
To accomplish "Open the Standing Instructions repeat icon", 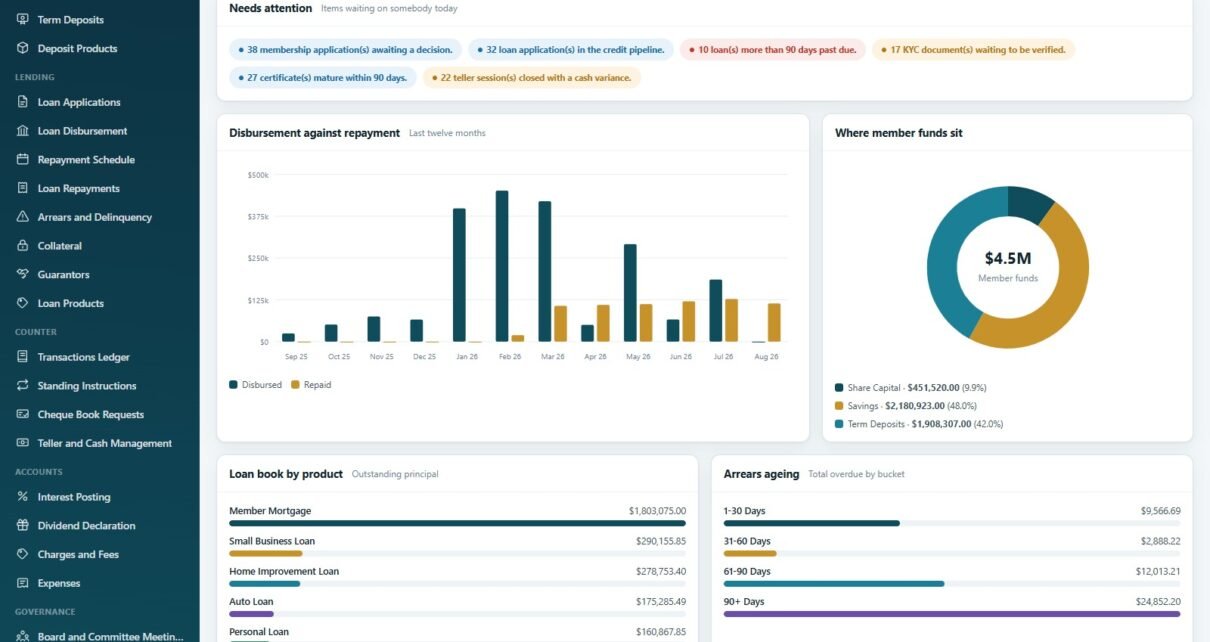I will point(23,386).
